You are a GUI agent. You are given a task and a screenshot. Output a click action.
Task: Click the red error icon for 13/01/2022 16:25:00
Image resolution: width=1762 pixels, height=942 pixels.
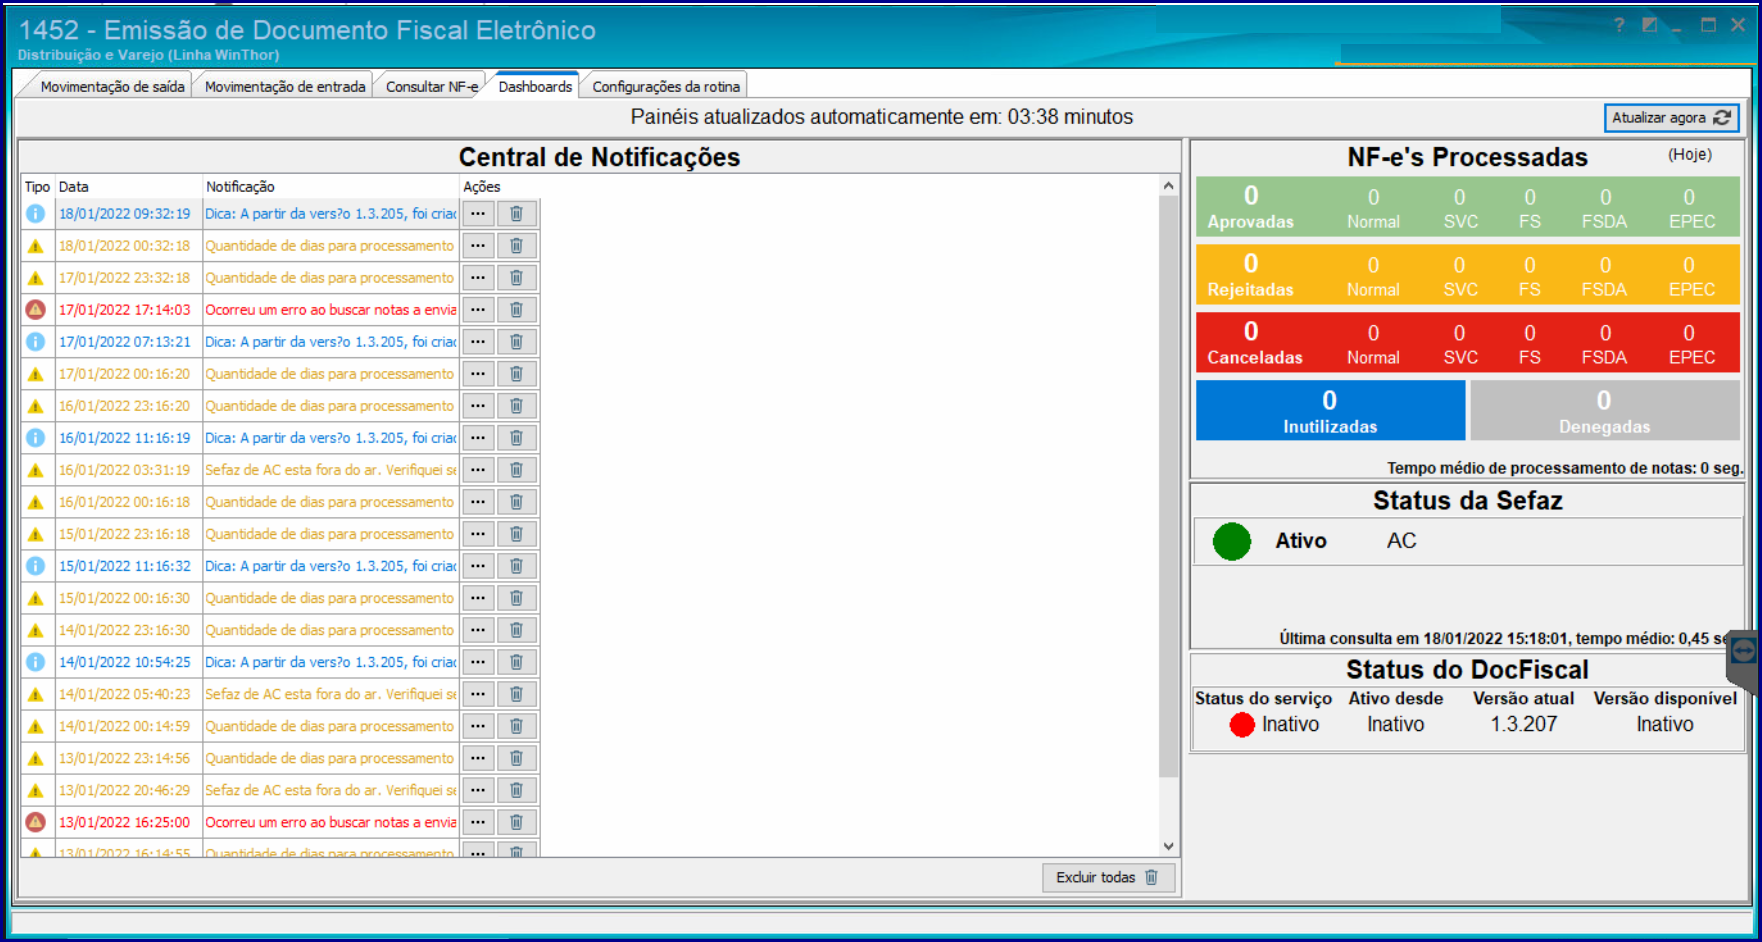36,822
